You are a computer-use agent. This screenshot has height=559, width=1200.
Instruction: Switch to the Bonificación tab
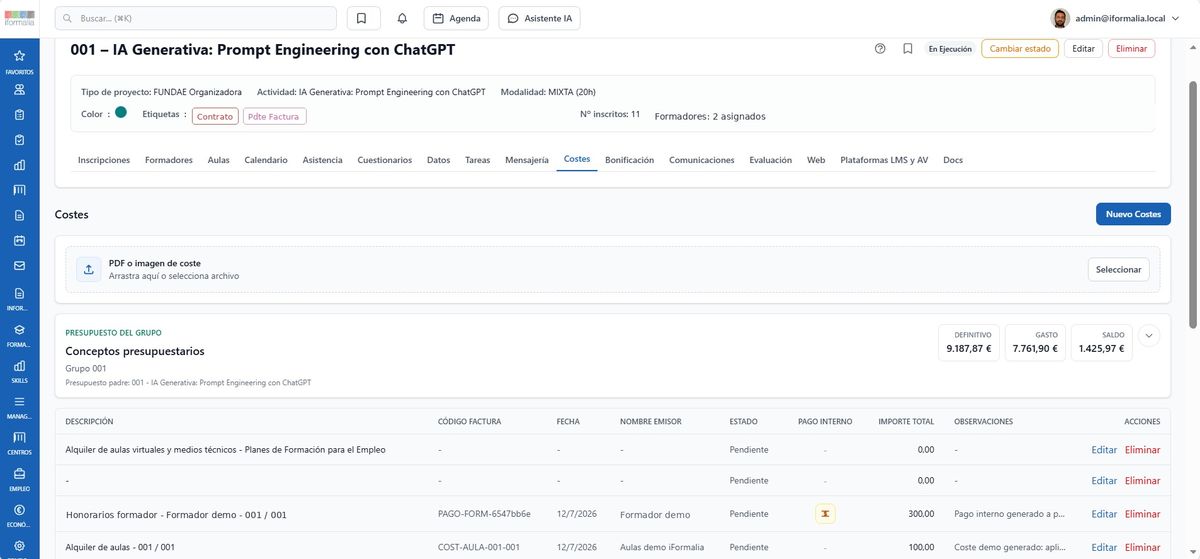[630, 160]
